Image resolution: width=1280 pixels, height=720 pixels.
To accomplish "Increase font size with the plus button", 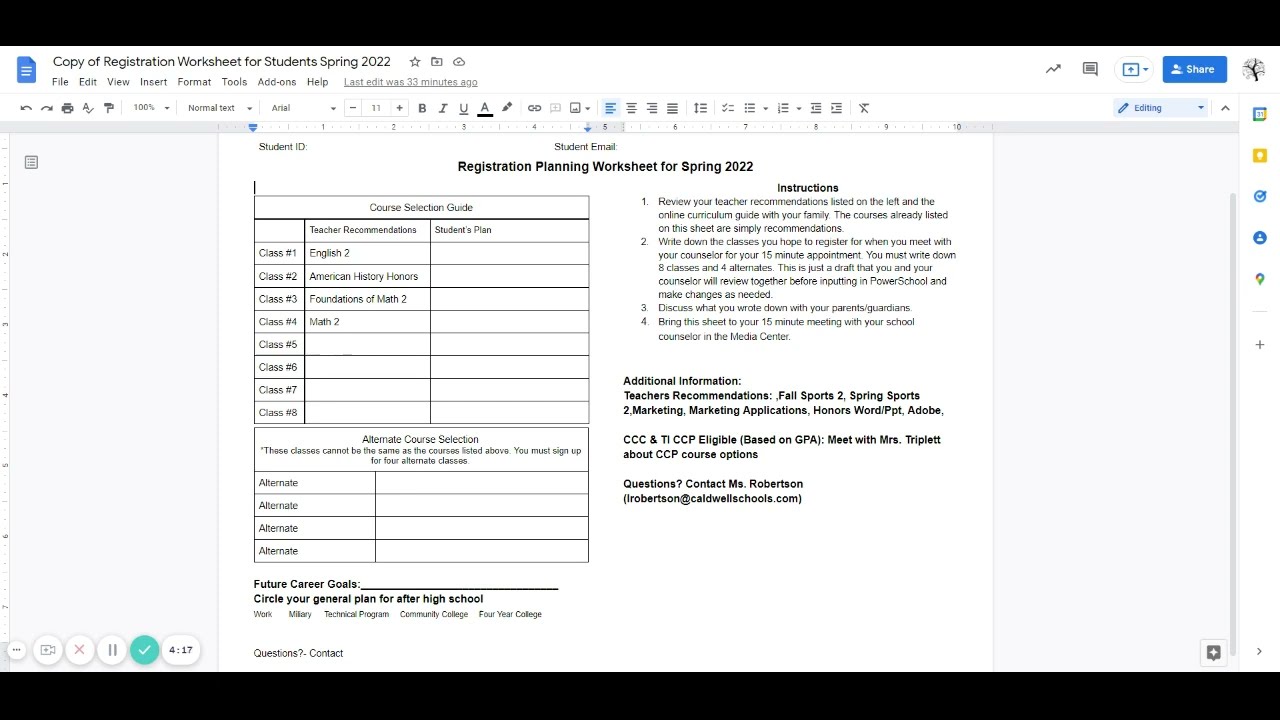I will pos(399,108).
